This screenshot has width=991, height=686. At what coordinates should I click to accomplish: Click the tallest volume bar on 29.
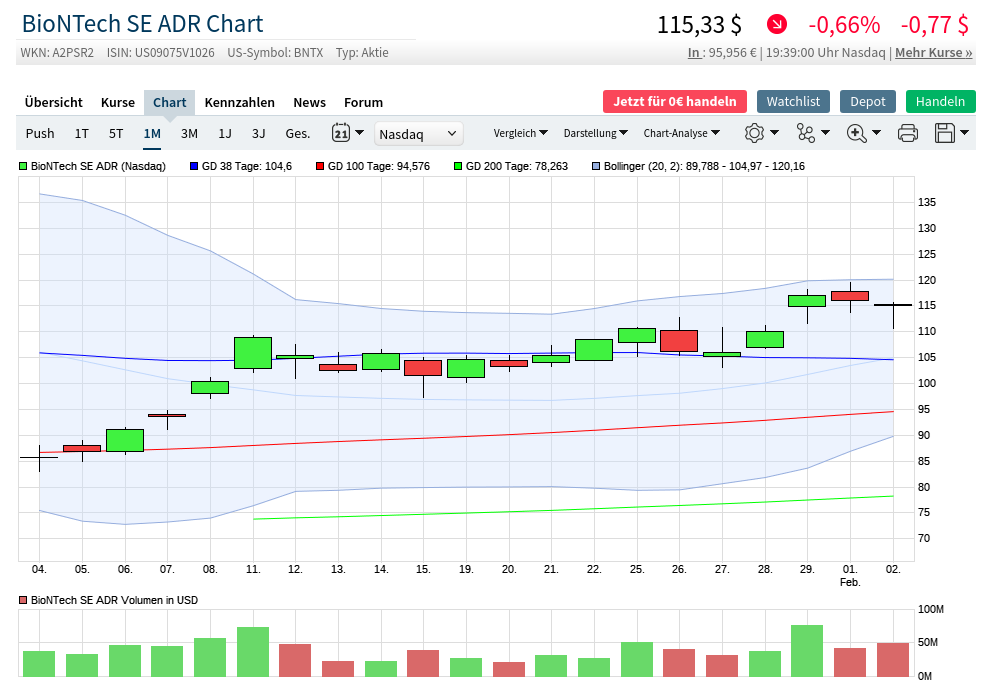click(x=807, y=651)
